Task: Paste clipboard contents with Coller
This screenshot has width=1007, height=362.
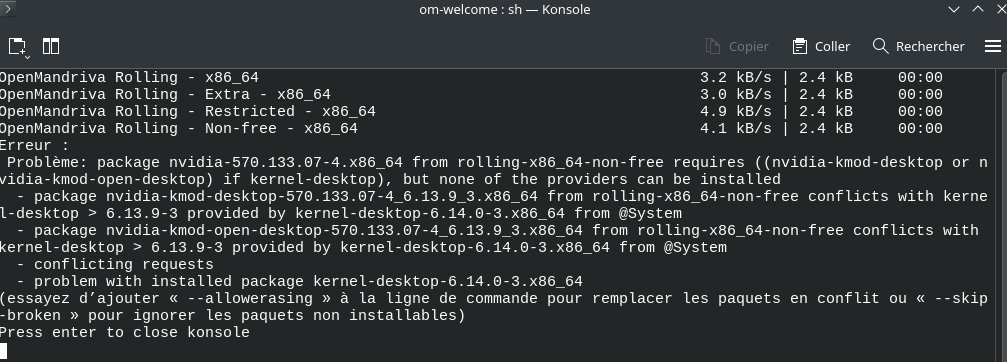Action: (x=821, y=46)
